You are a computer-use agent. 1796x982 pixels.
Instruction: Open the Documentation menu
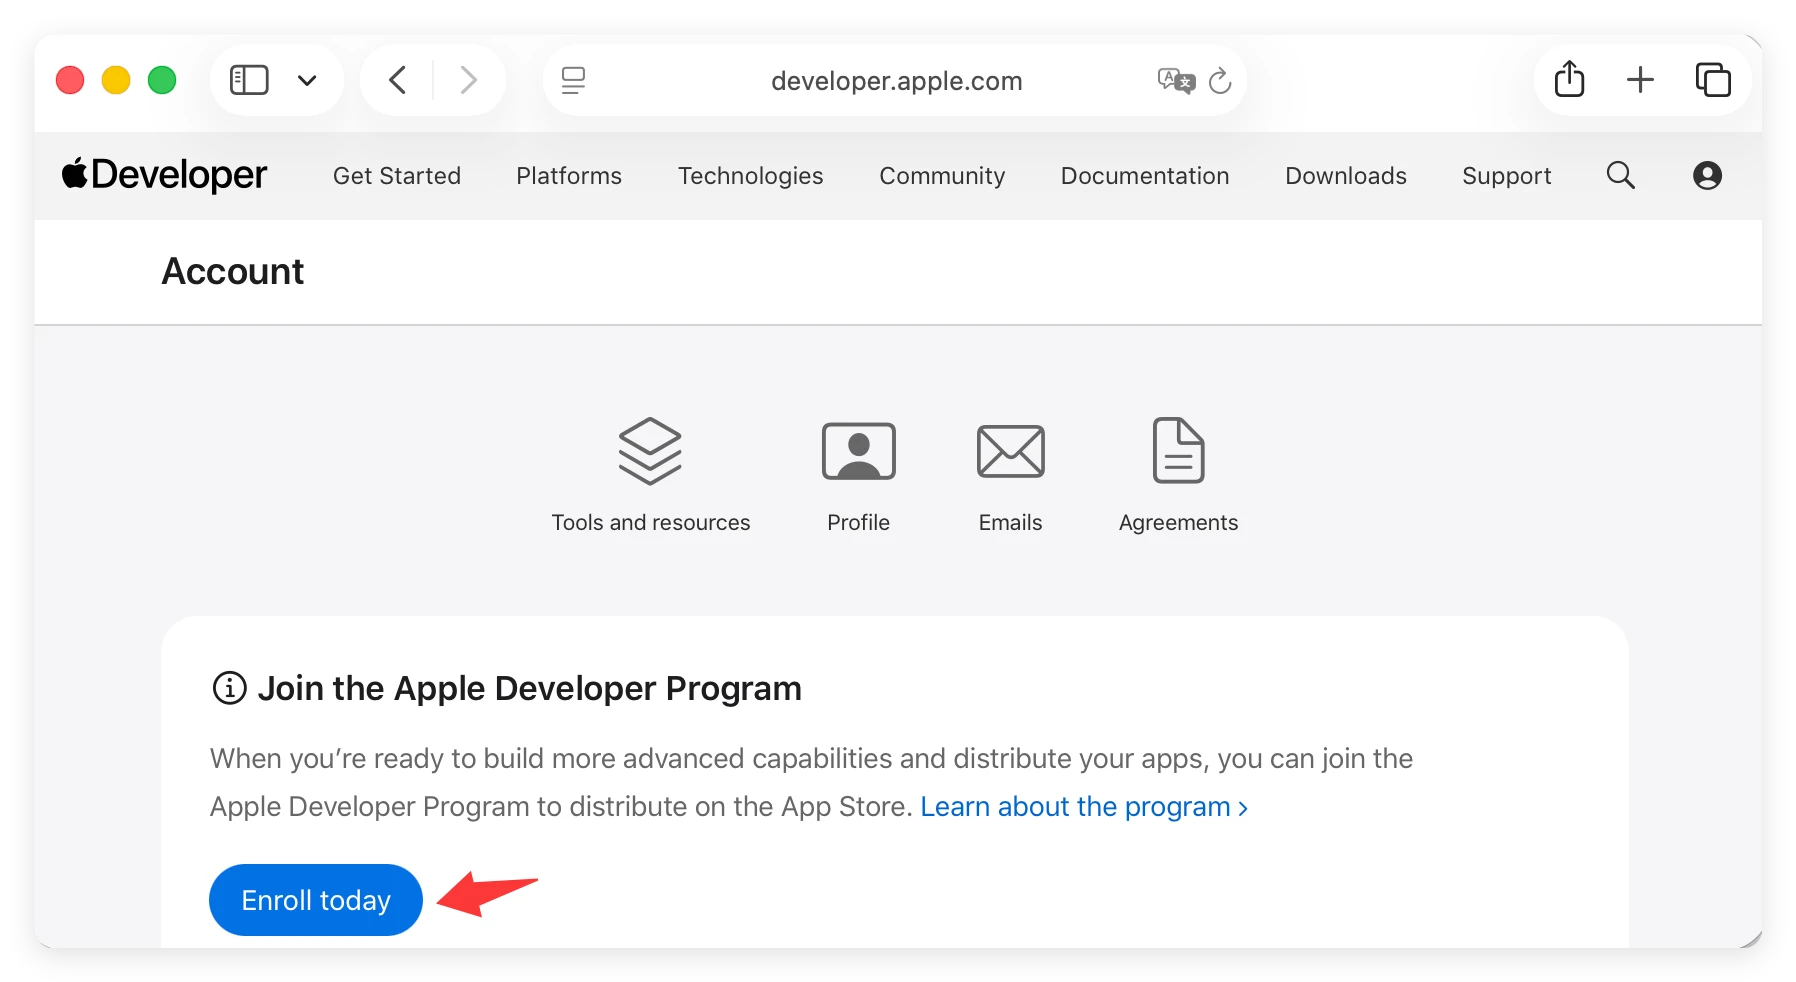(x=1145, y=176)
